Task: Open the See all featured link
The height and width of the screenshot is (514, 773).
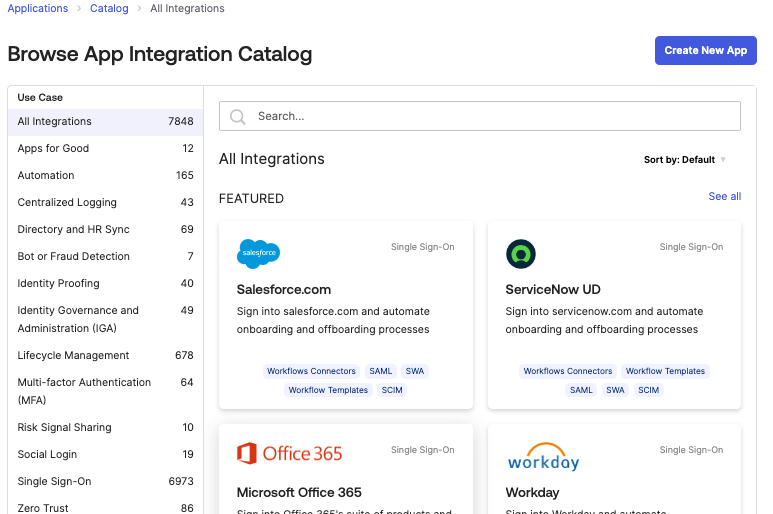Action: click(725, 196)
